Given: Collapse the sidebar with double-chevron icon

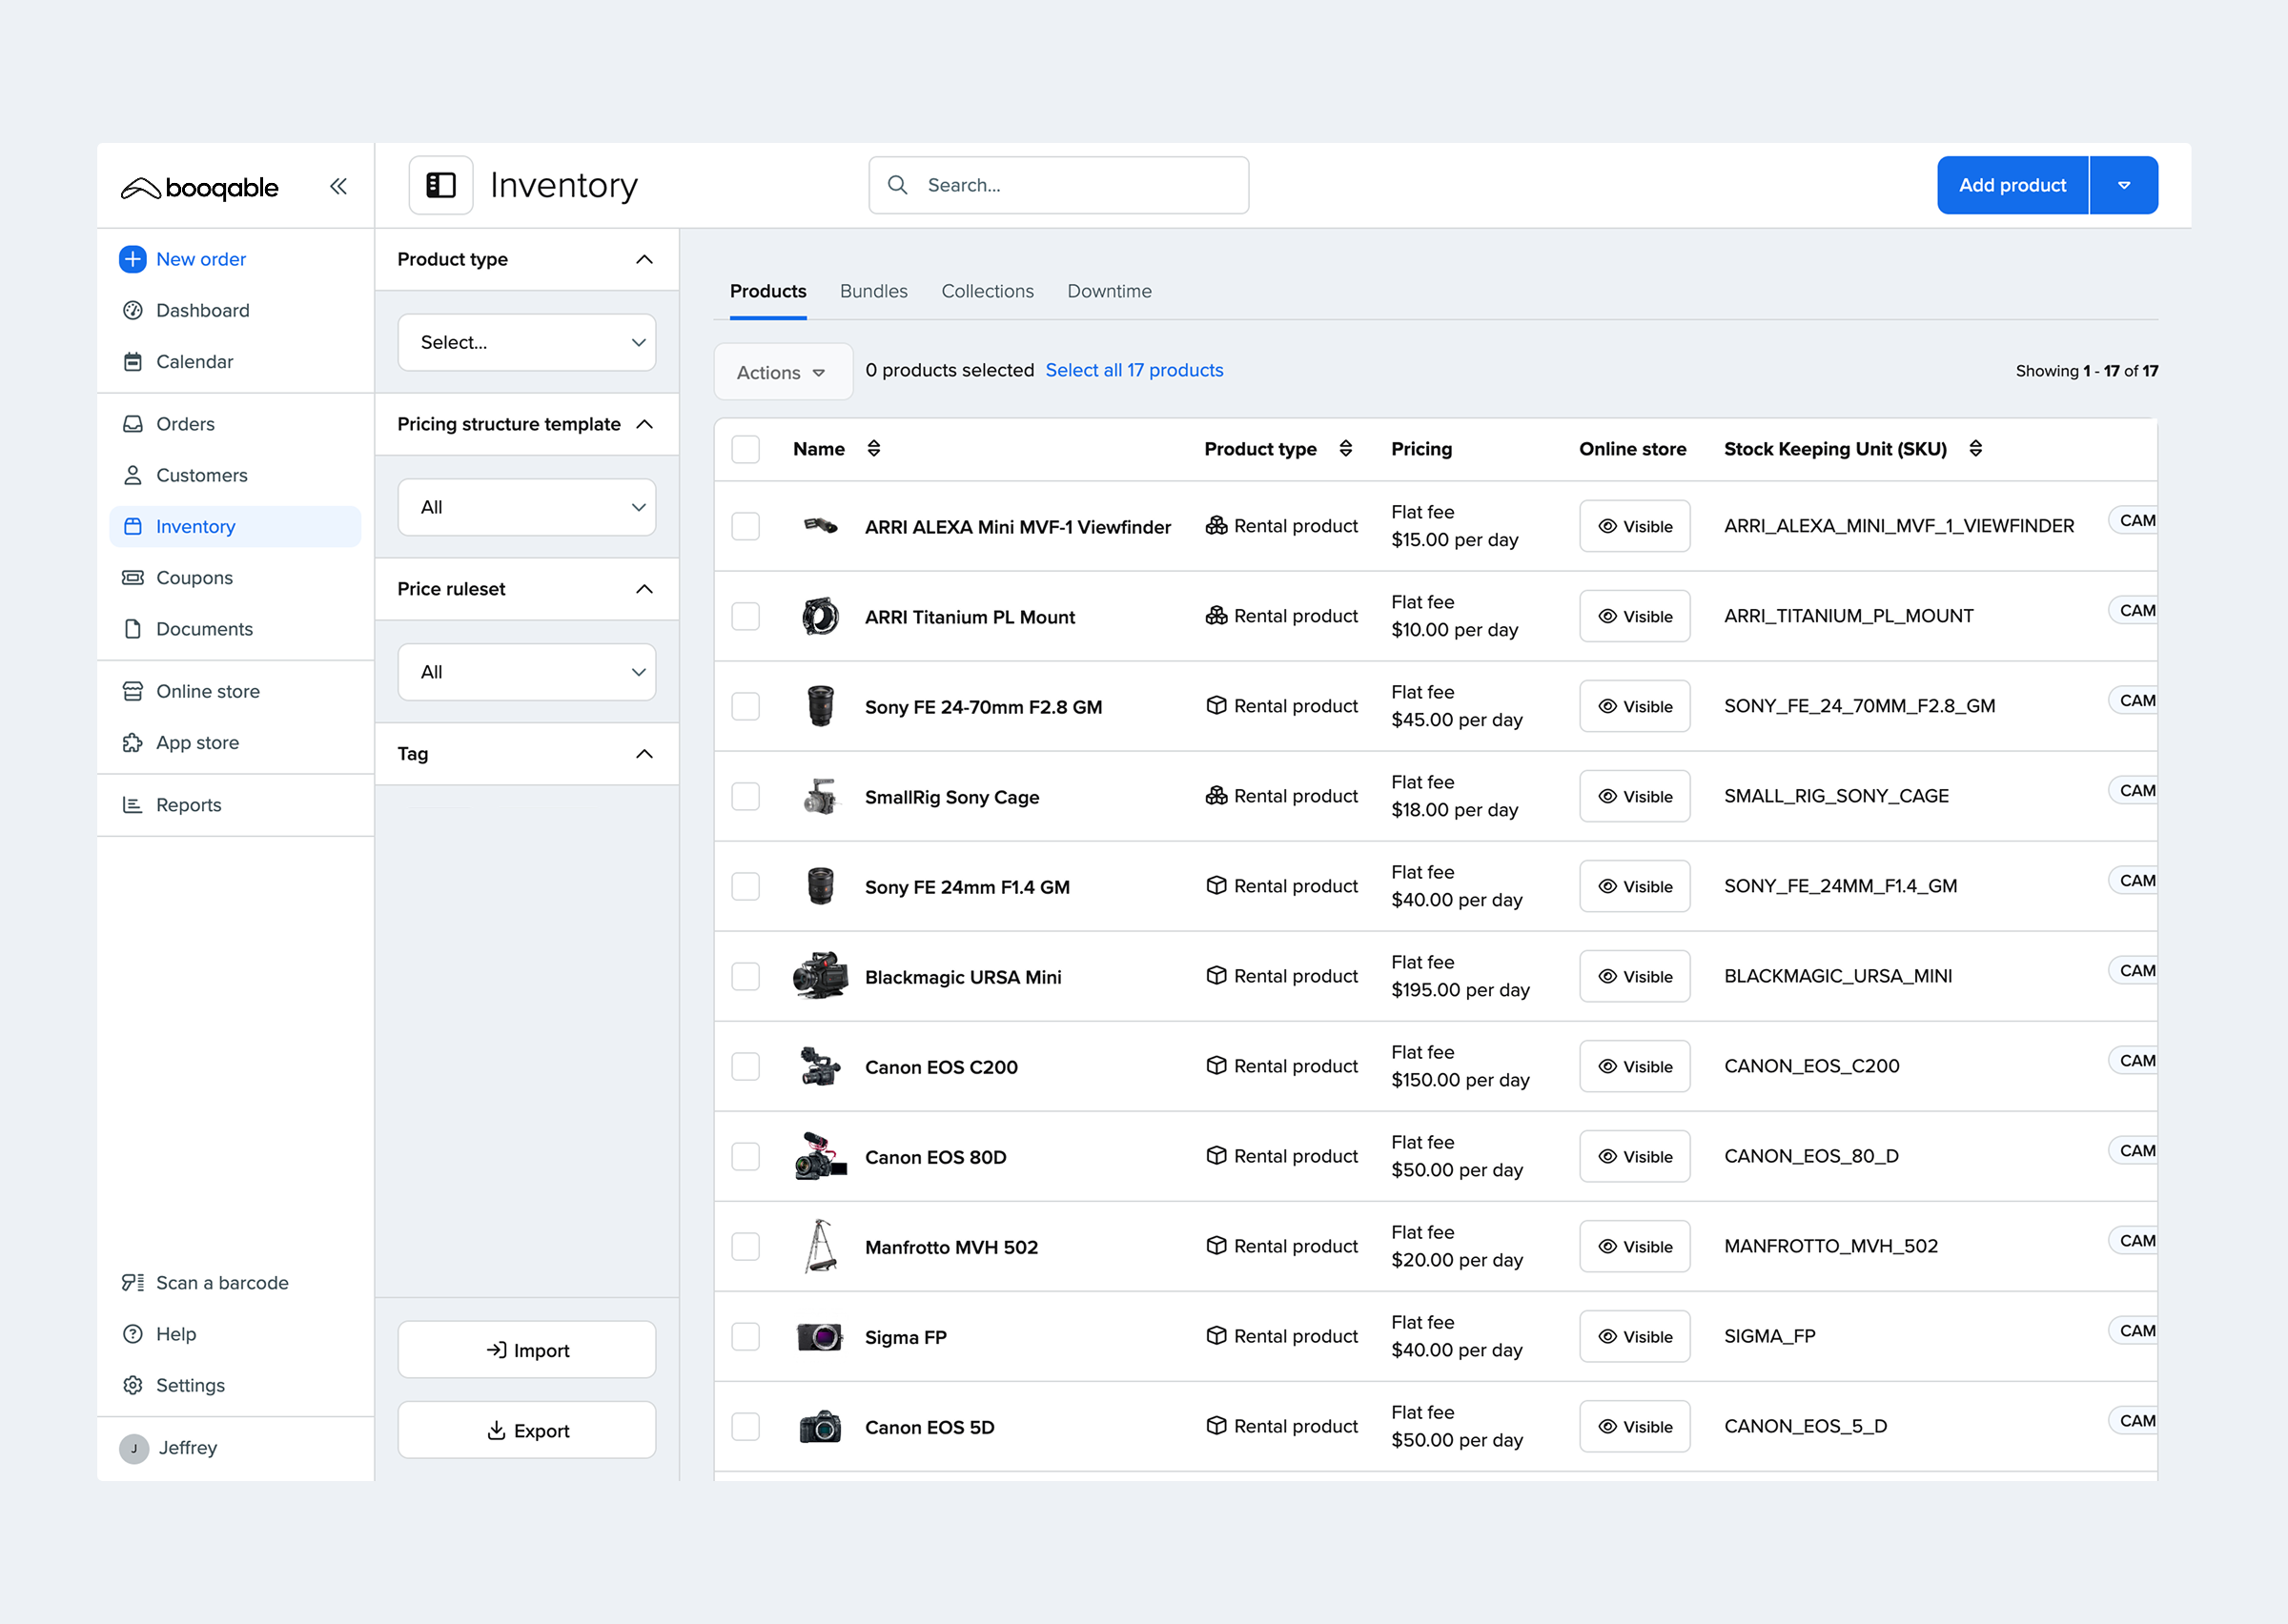Looking at the screenshot, I should coord(339,186).
